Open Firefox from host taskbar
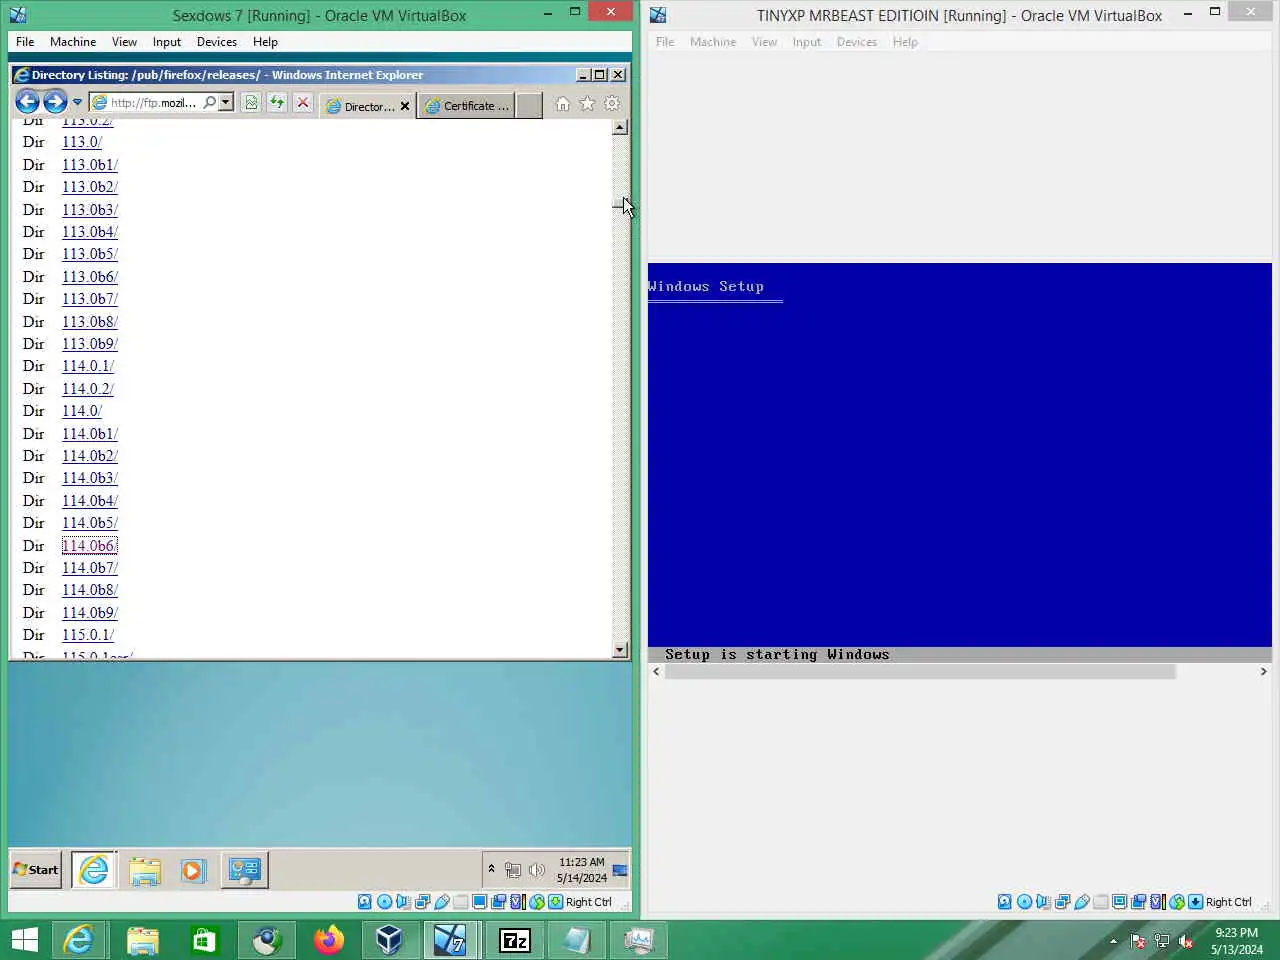 (328, 940)
